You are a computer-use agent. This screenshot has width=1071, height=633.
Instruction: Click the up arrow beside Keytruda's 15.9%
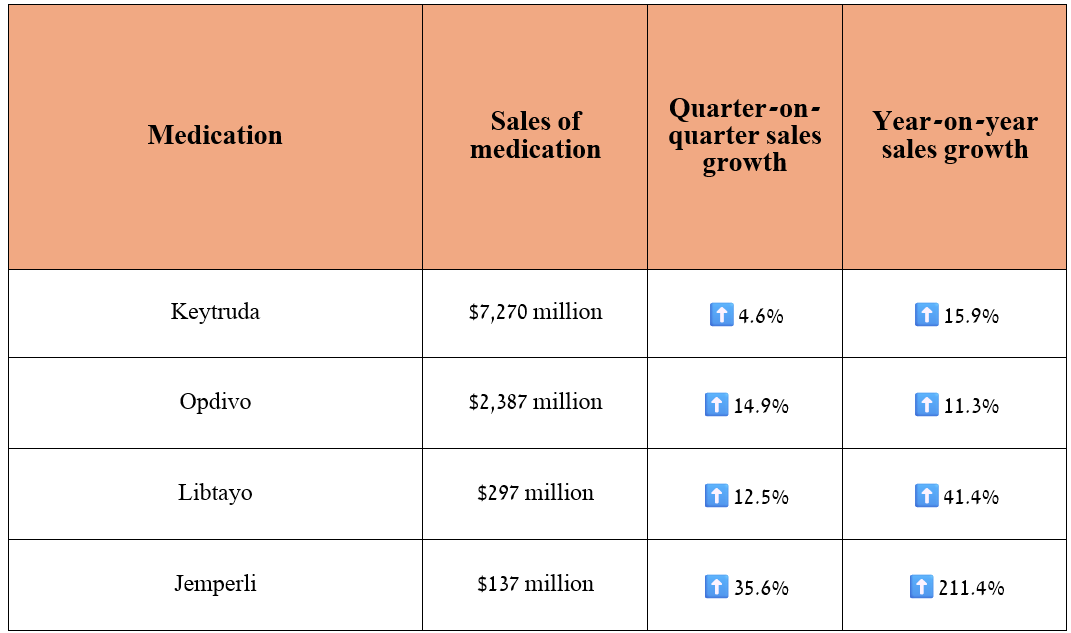pos(926,316)
